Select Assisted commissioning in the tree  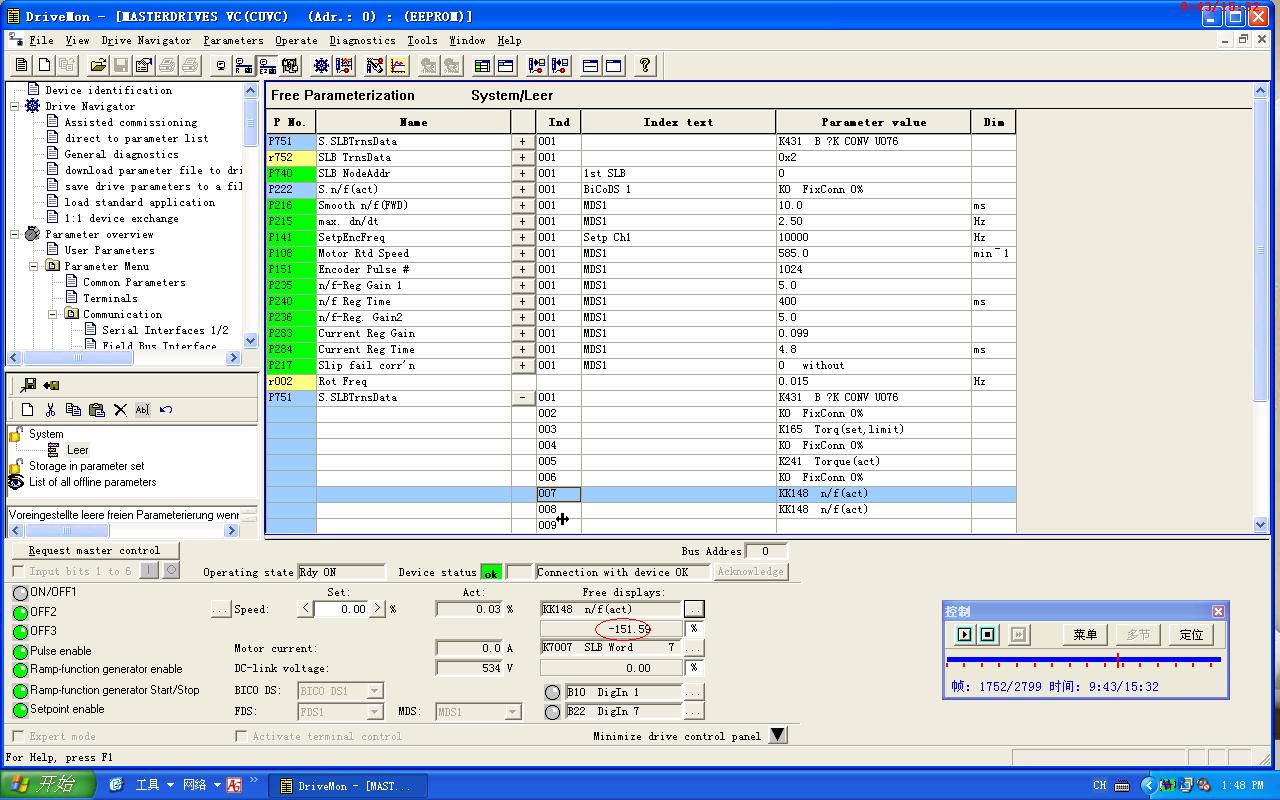131,122
